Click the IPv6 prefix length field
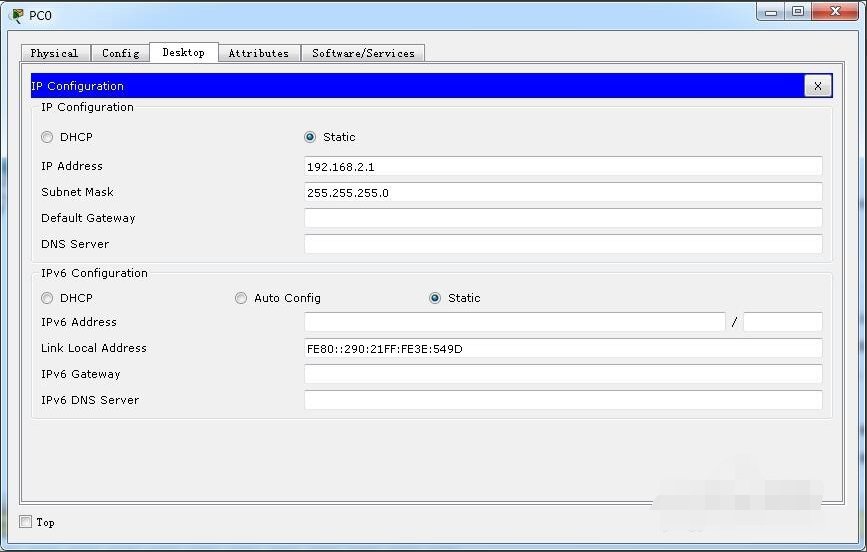Screen dimensions: 867x552 (782, 322)
